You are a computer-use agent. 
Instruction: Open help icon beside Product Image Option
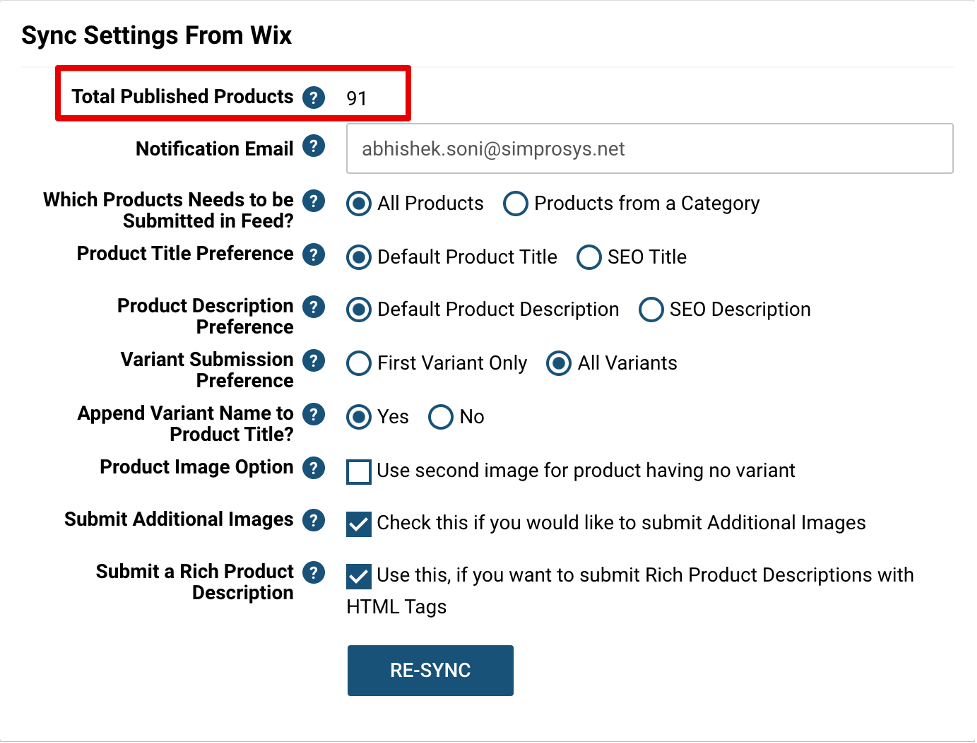point(313,468)
